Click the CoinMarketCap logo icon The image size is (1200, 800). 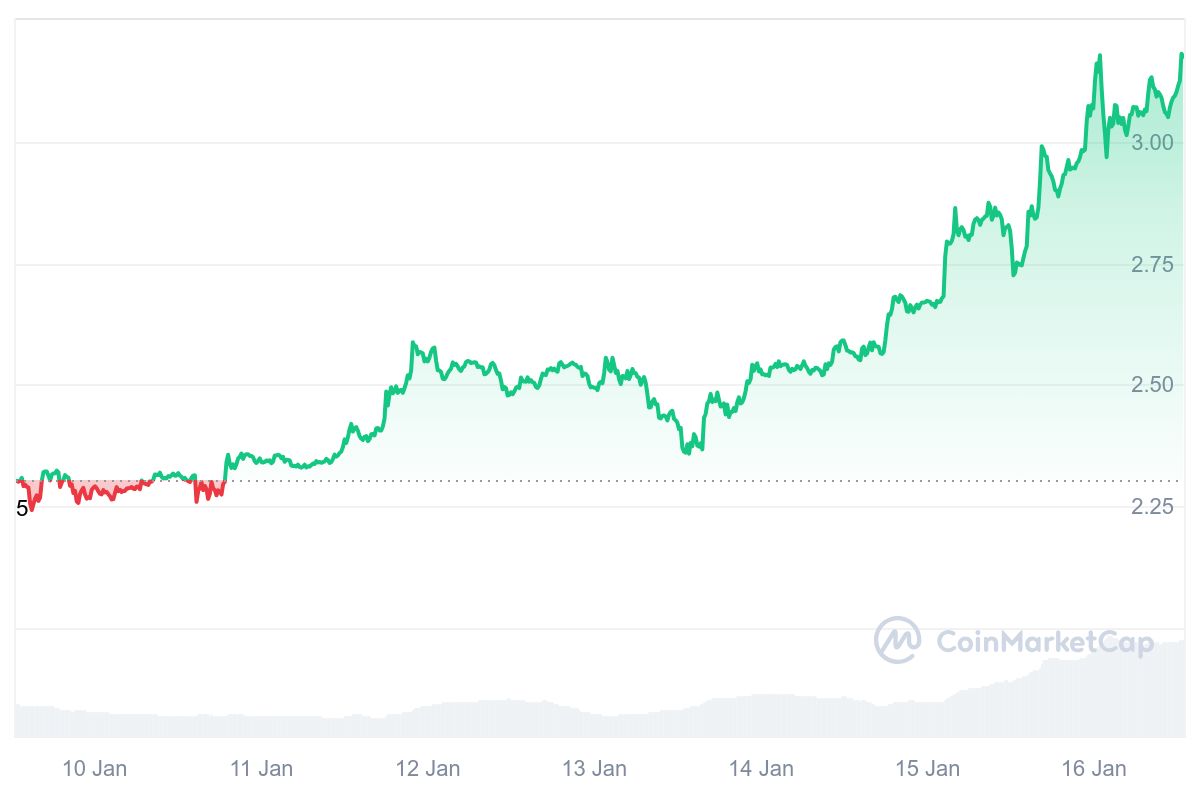click(x=897, y=640)
